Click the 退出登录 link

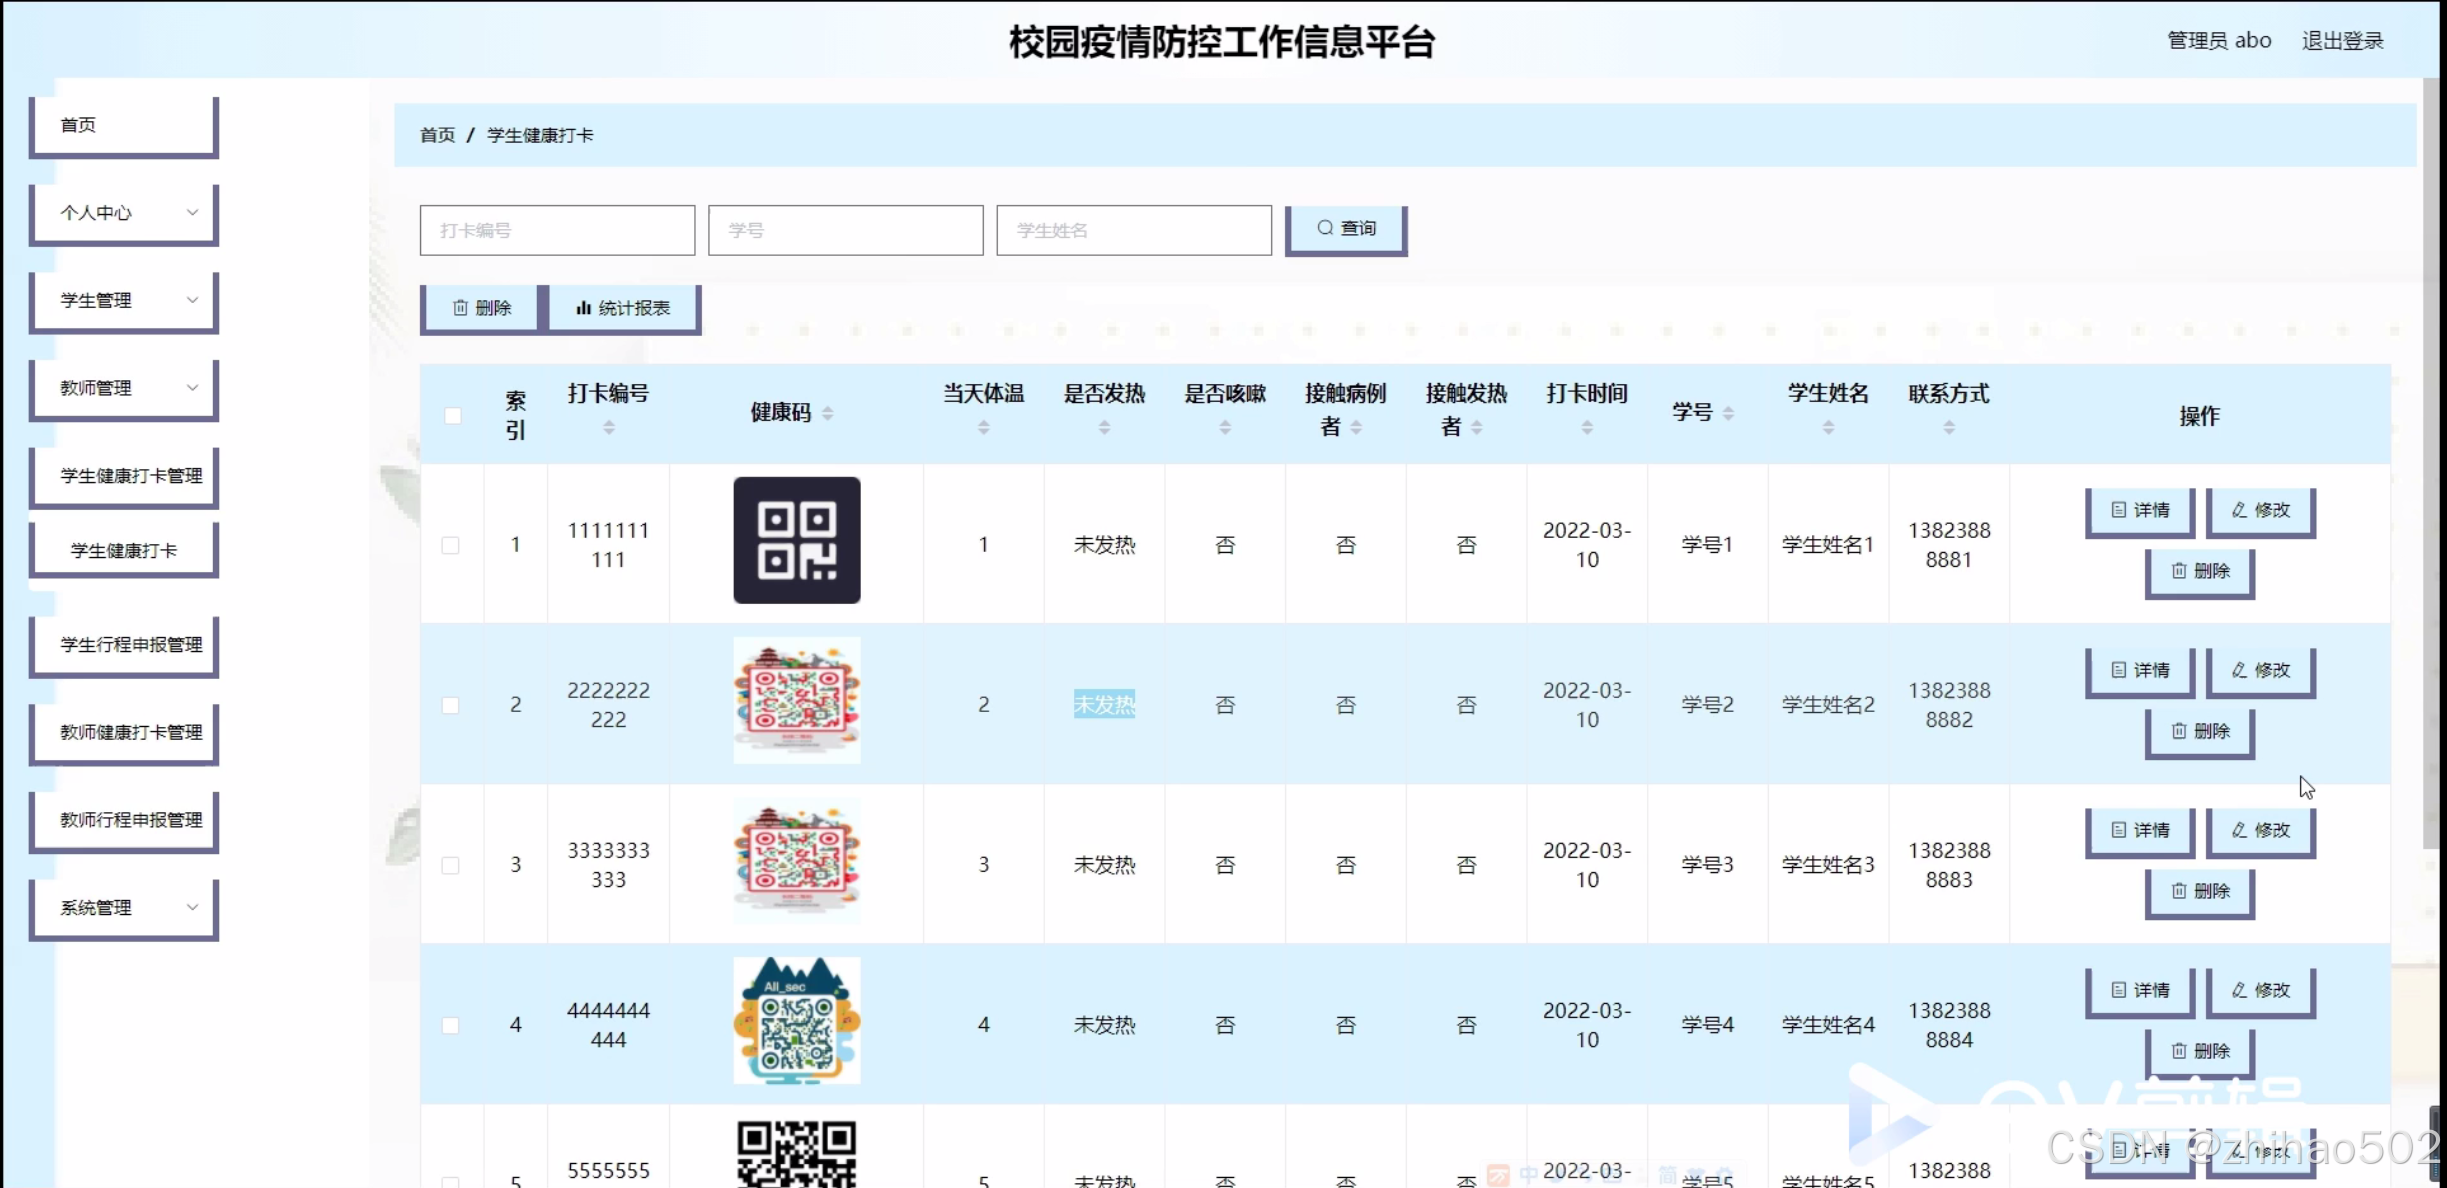(2342, 41)
